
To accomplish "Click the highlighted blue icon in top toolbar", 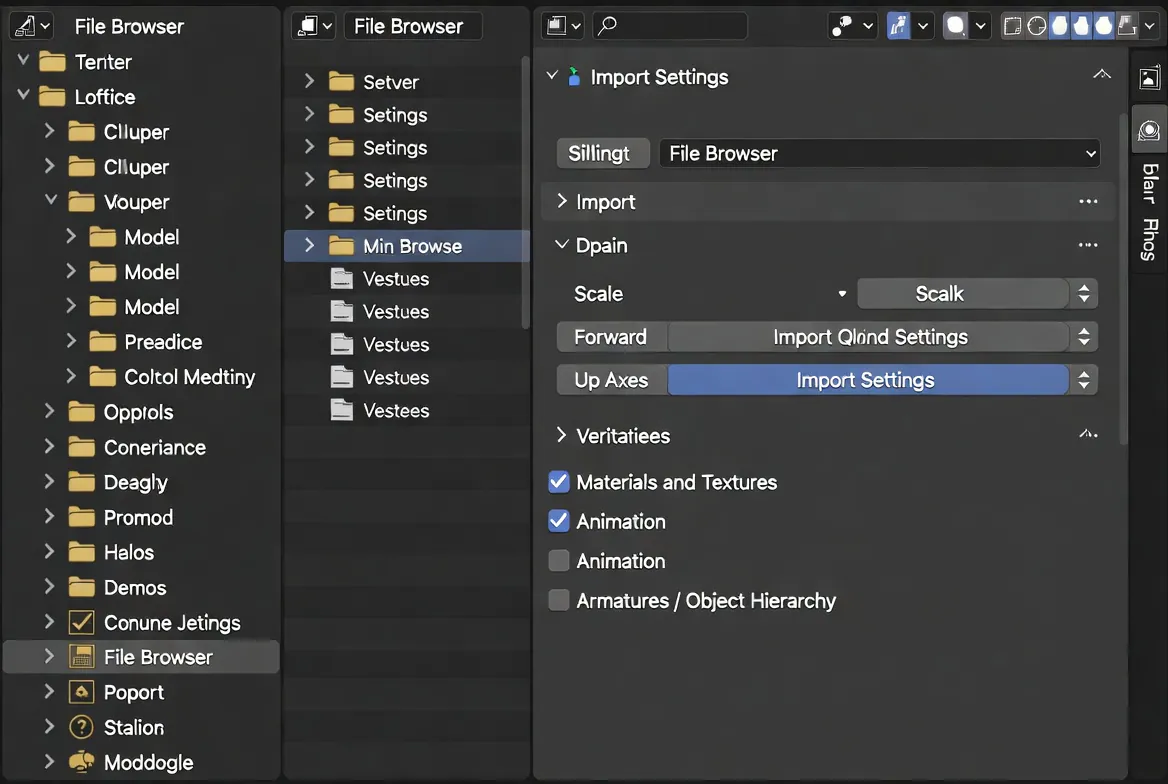I will [x=898, y=26].
